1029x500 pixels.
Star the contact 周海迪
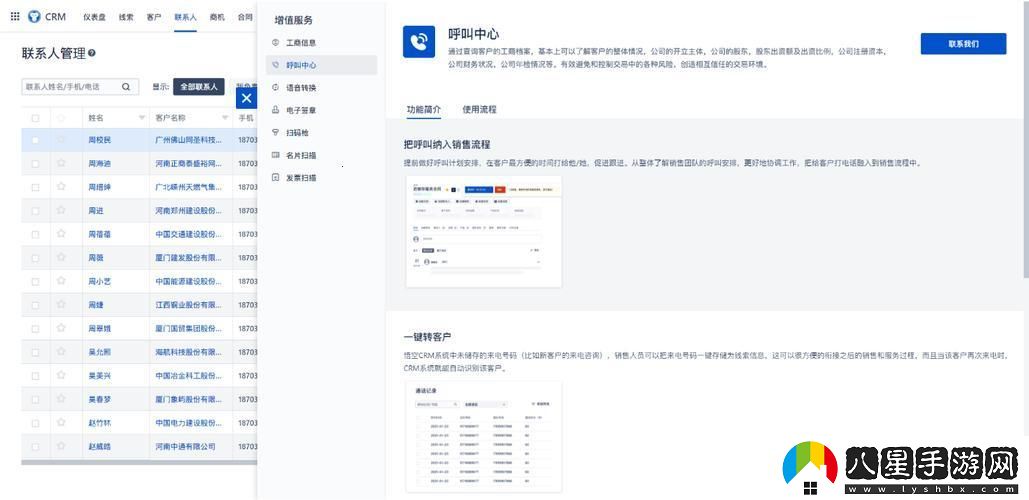click(x=61, y=163)
